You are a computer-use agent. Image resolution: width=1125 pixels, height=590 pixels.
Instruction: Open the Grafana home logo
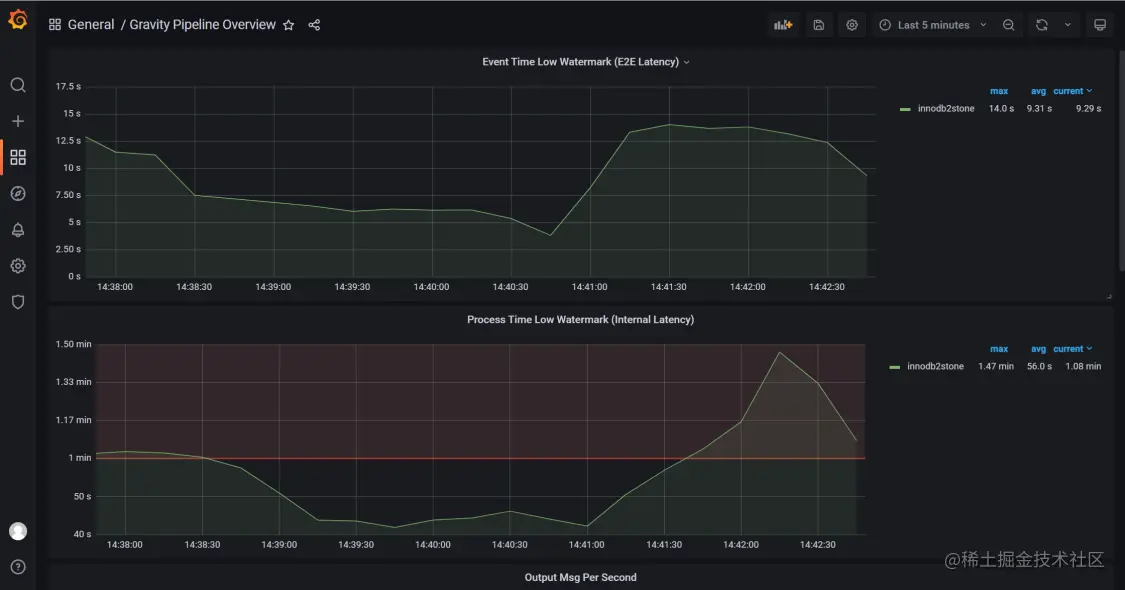18,19
